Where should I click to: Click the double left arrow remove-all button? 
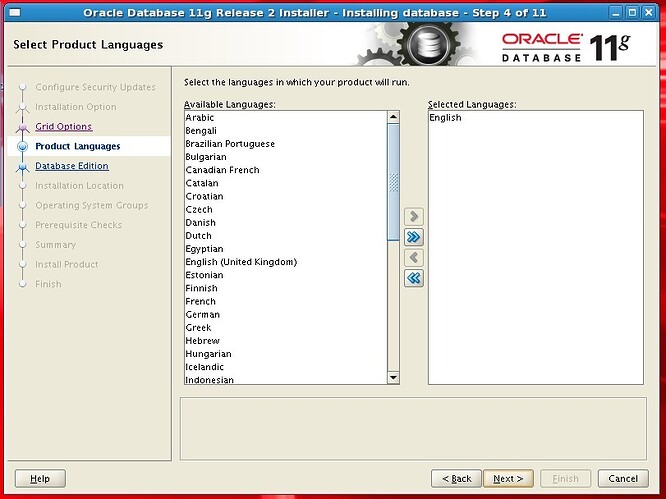pyautogui.click(x=414, y=279)
